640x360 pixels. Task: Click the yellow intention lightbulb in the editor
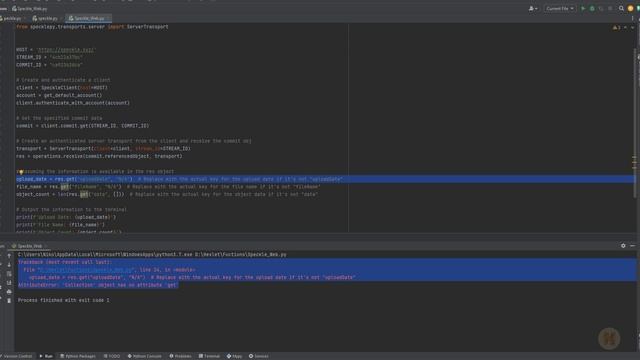(x=21, y=172)
